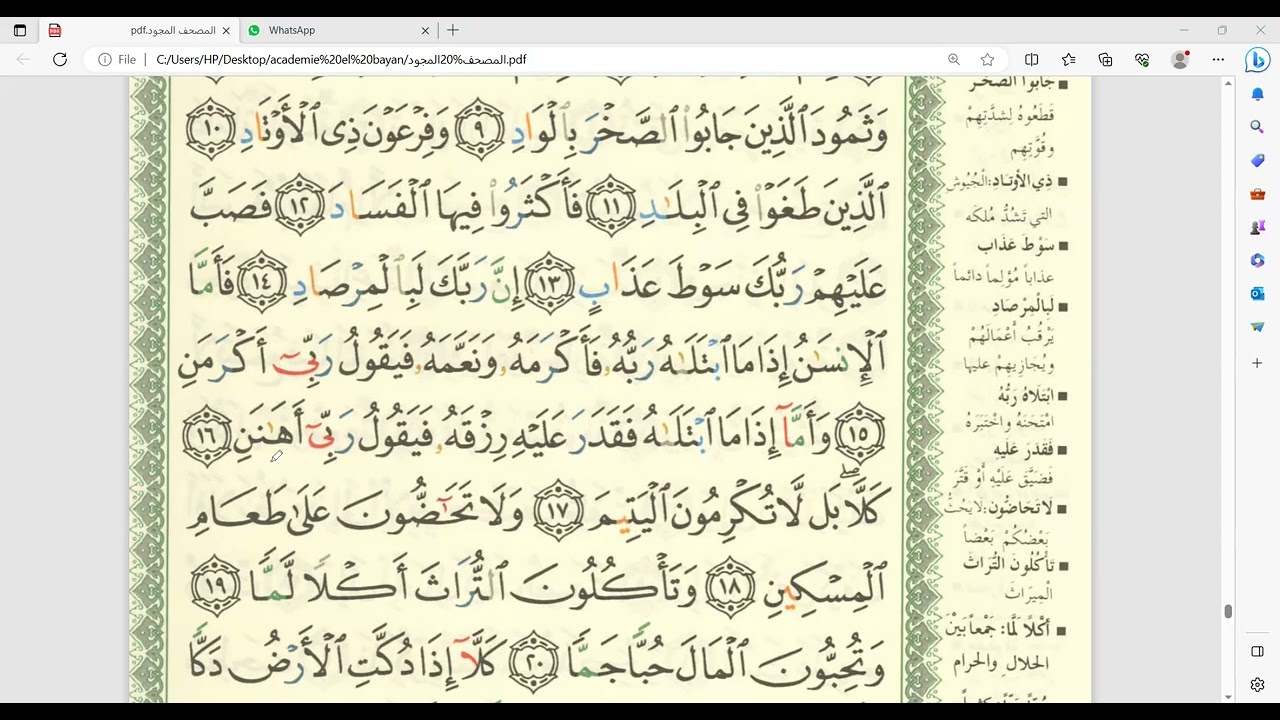Switch to the WhatsApp tab
1280x720 pixels.
[340, 31]
